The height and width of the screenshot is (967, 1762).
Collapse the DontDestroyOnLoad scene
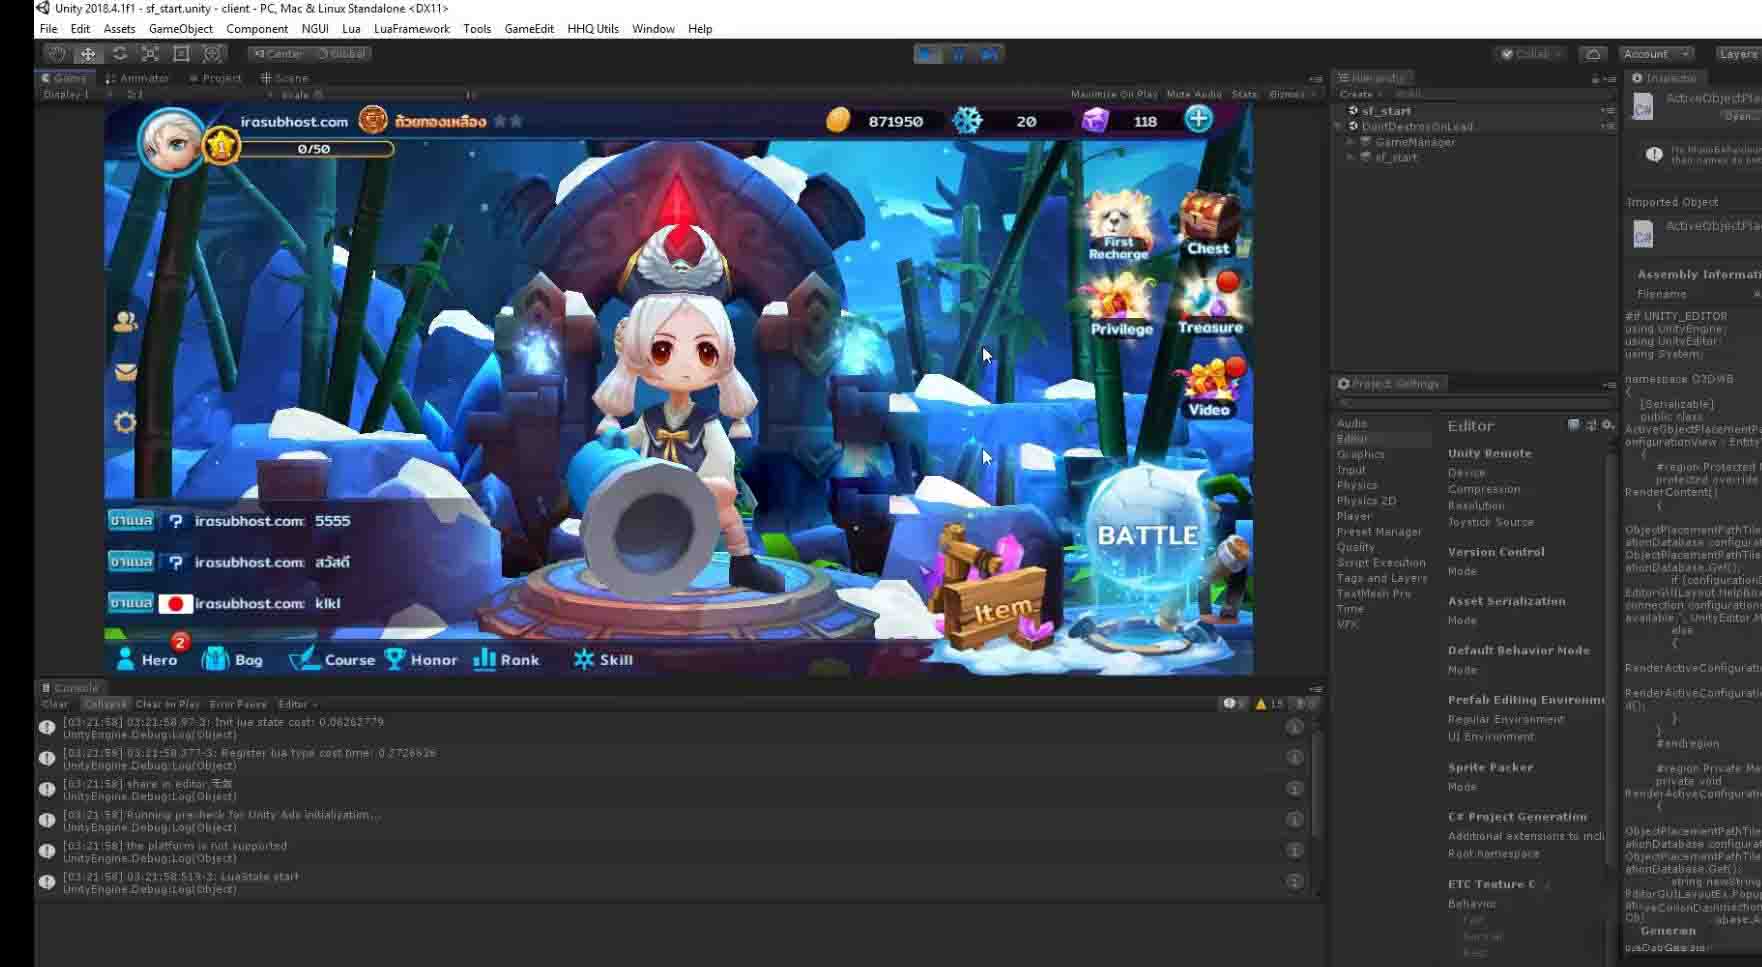click(1339, 126)
